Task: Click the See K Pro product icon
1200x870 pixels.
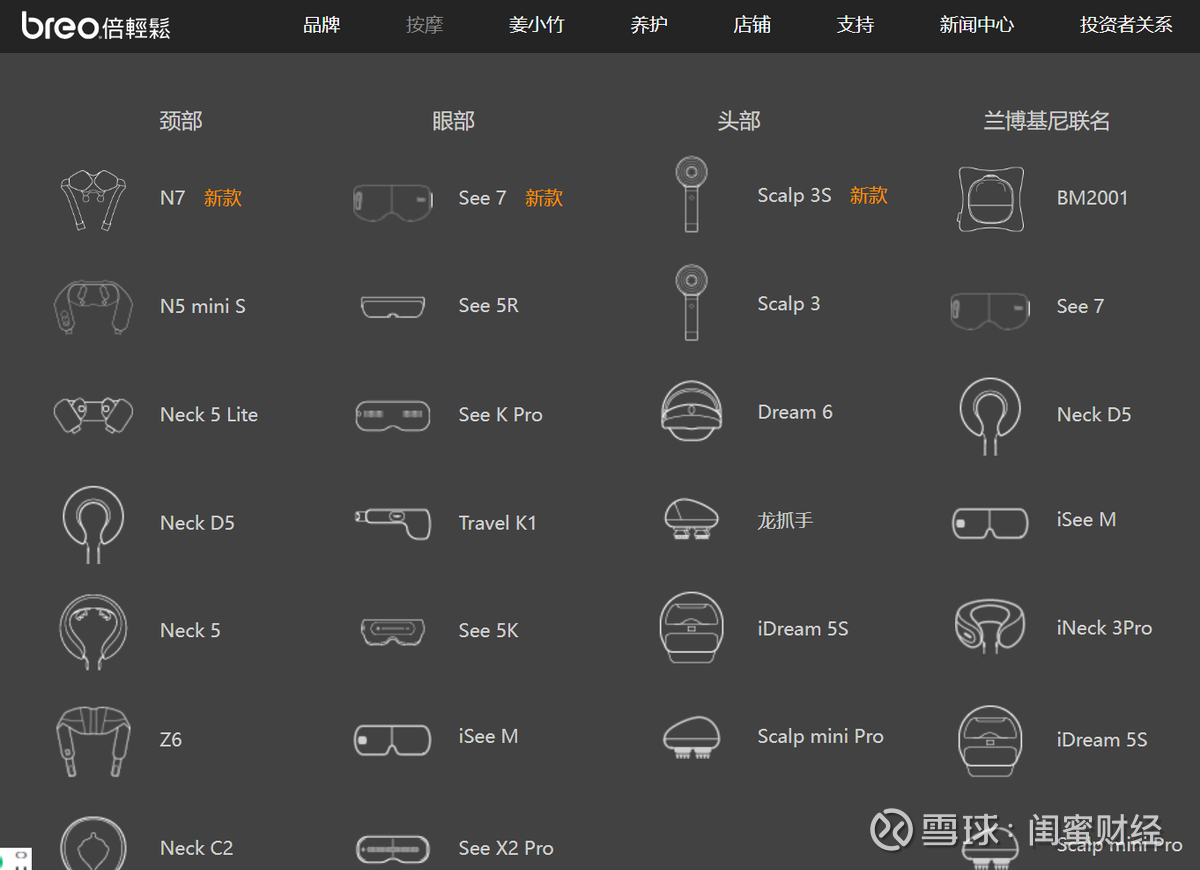Action: (393, 415)
